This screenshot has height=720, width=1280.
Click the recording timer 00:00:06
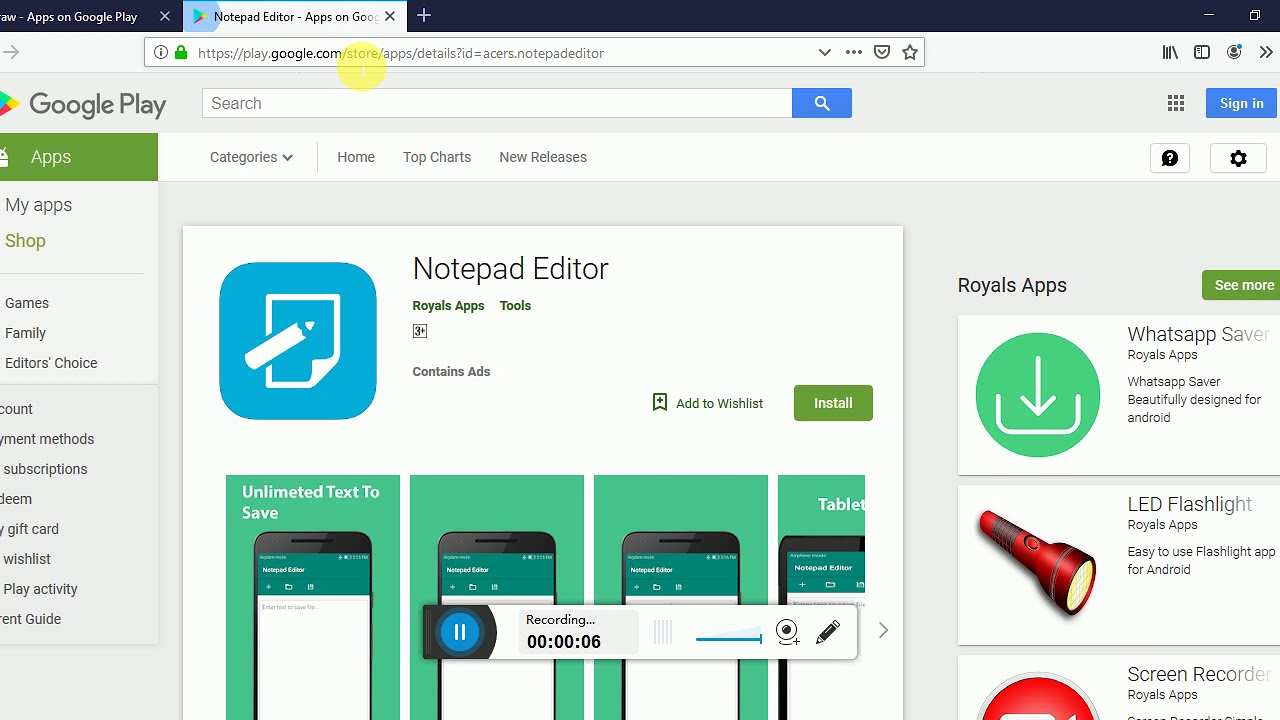coord(564,642)
